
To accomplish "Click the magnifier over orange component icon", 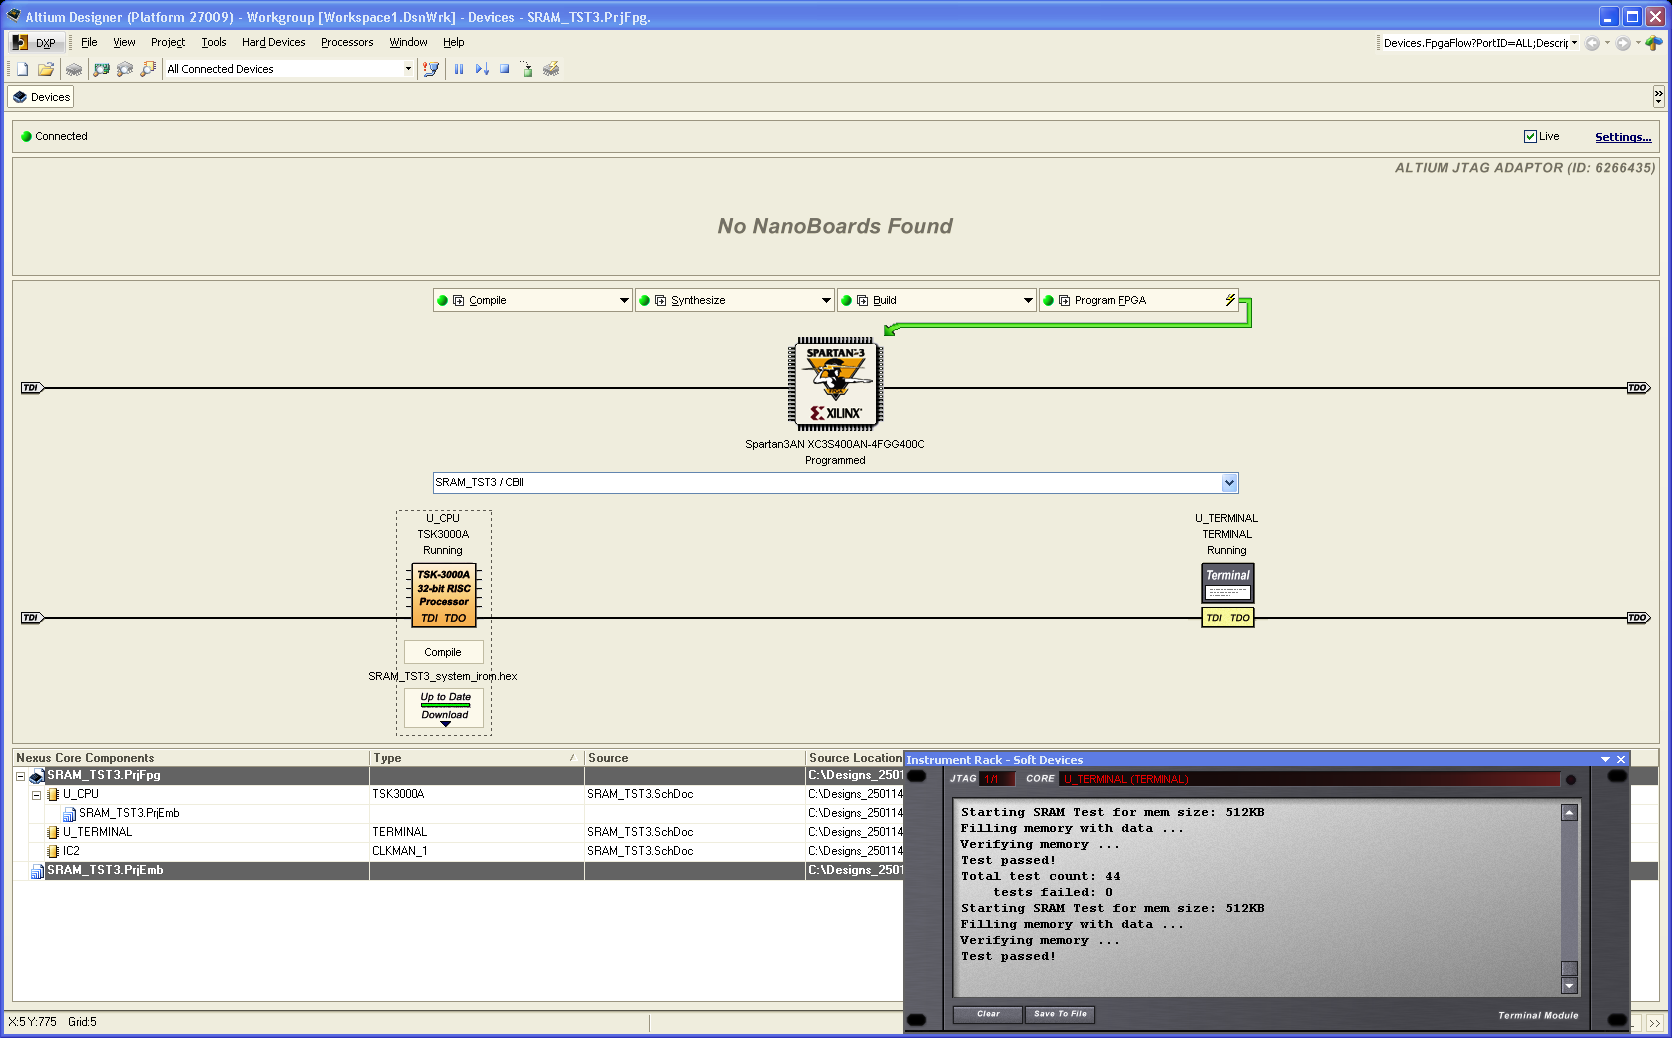I will [148, 69].
